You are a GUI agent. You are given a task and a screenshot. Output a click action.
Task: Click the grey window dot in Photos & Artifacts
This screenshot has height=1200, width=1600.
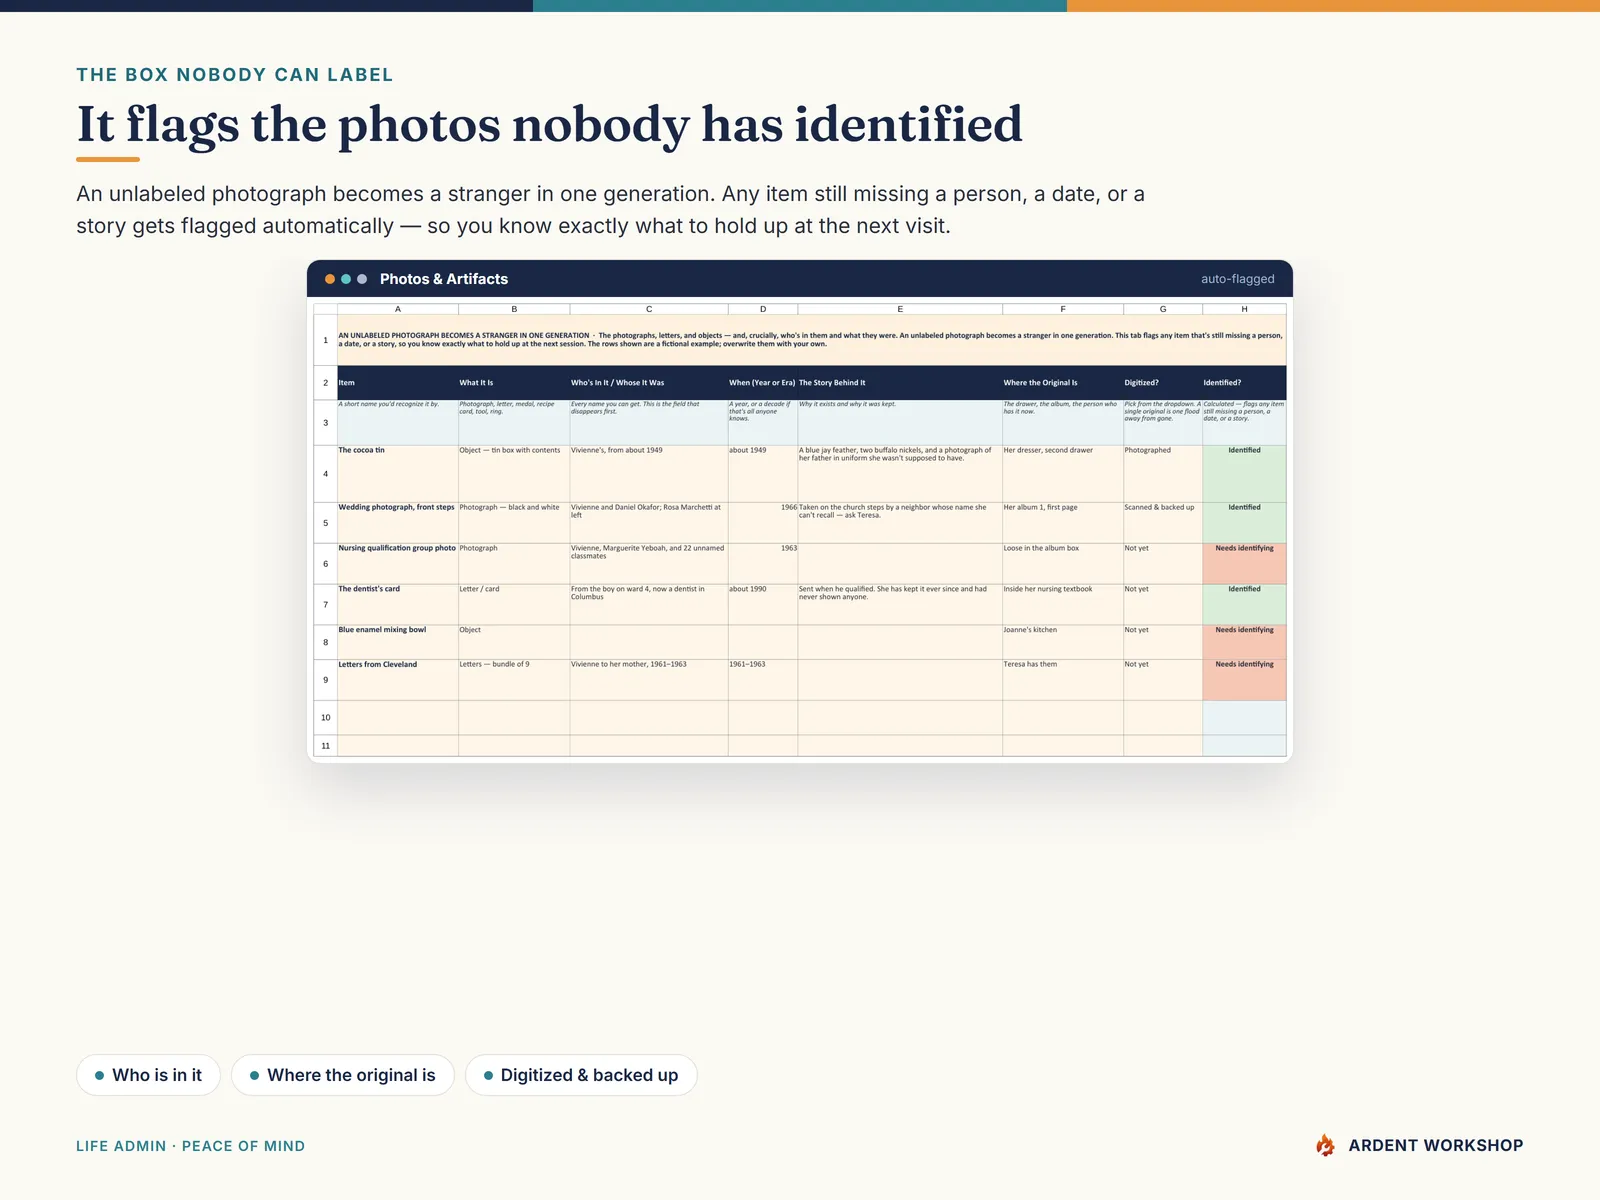[362, 279]
